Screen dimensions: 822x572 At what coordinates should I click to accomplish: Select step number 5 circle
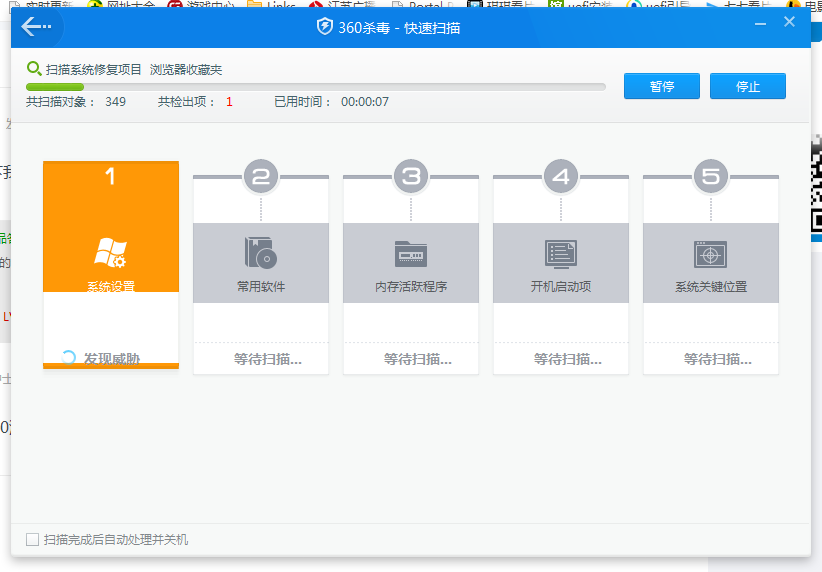click(711, 176)
